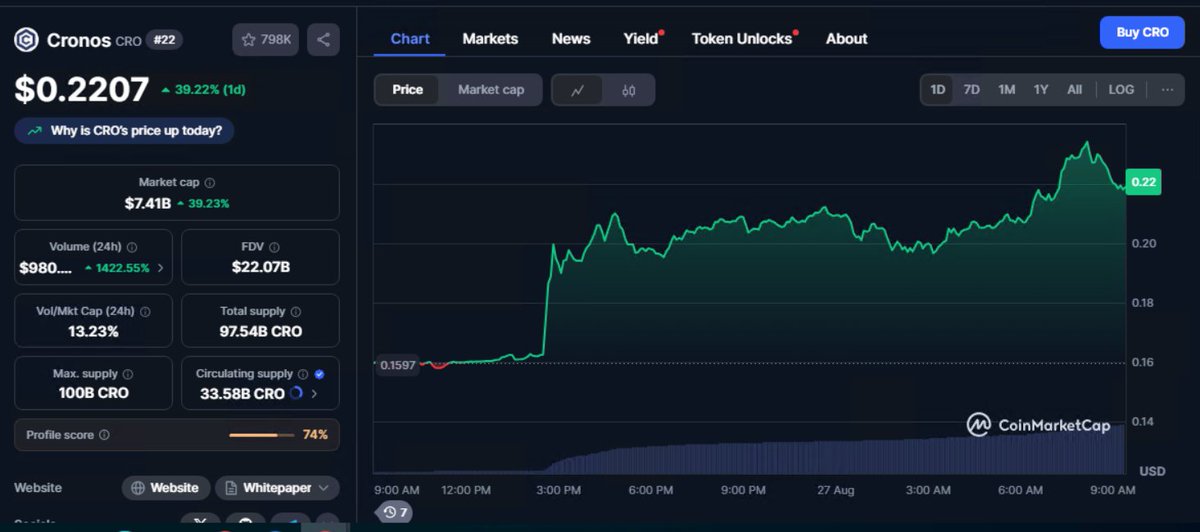Click the 0.22 current price label on chart

pos(1143,182)
